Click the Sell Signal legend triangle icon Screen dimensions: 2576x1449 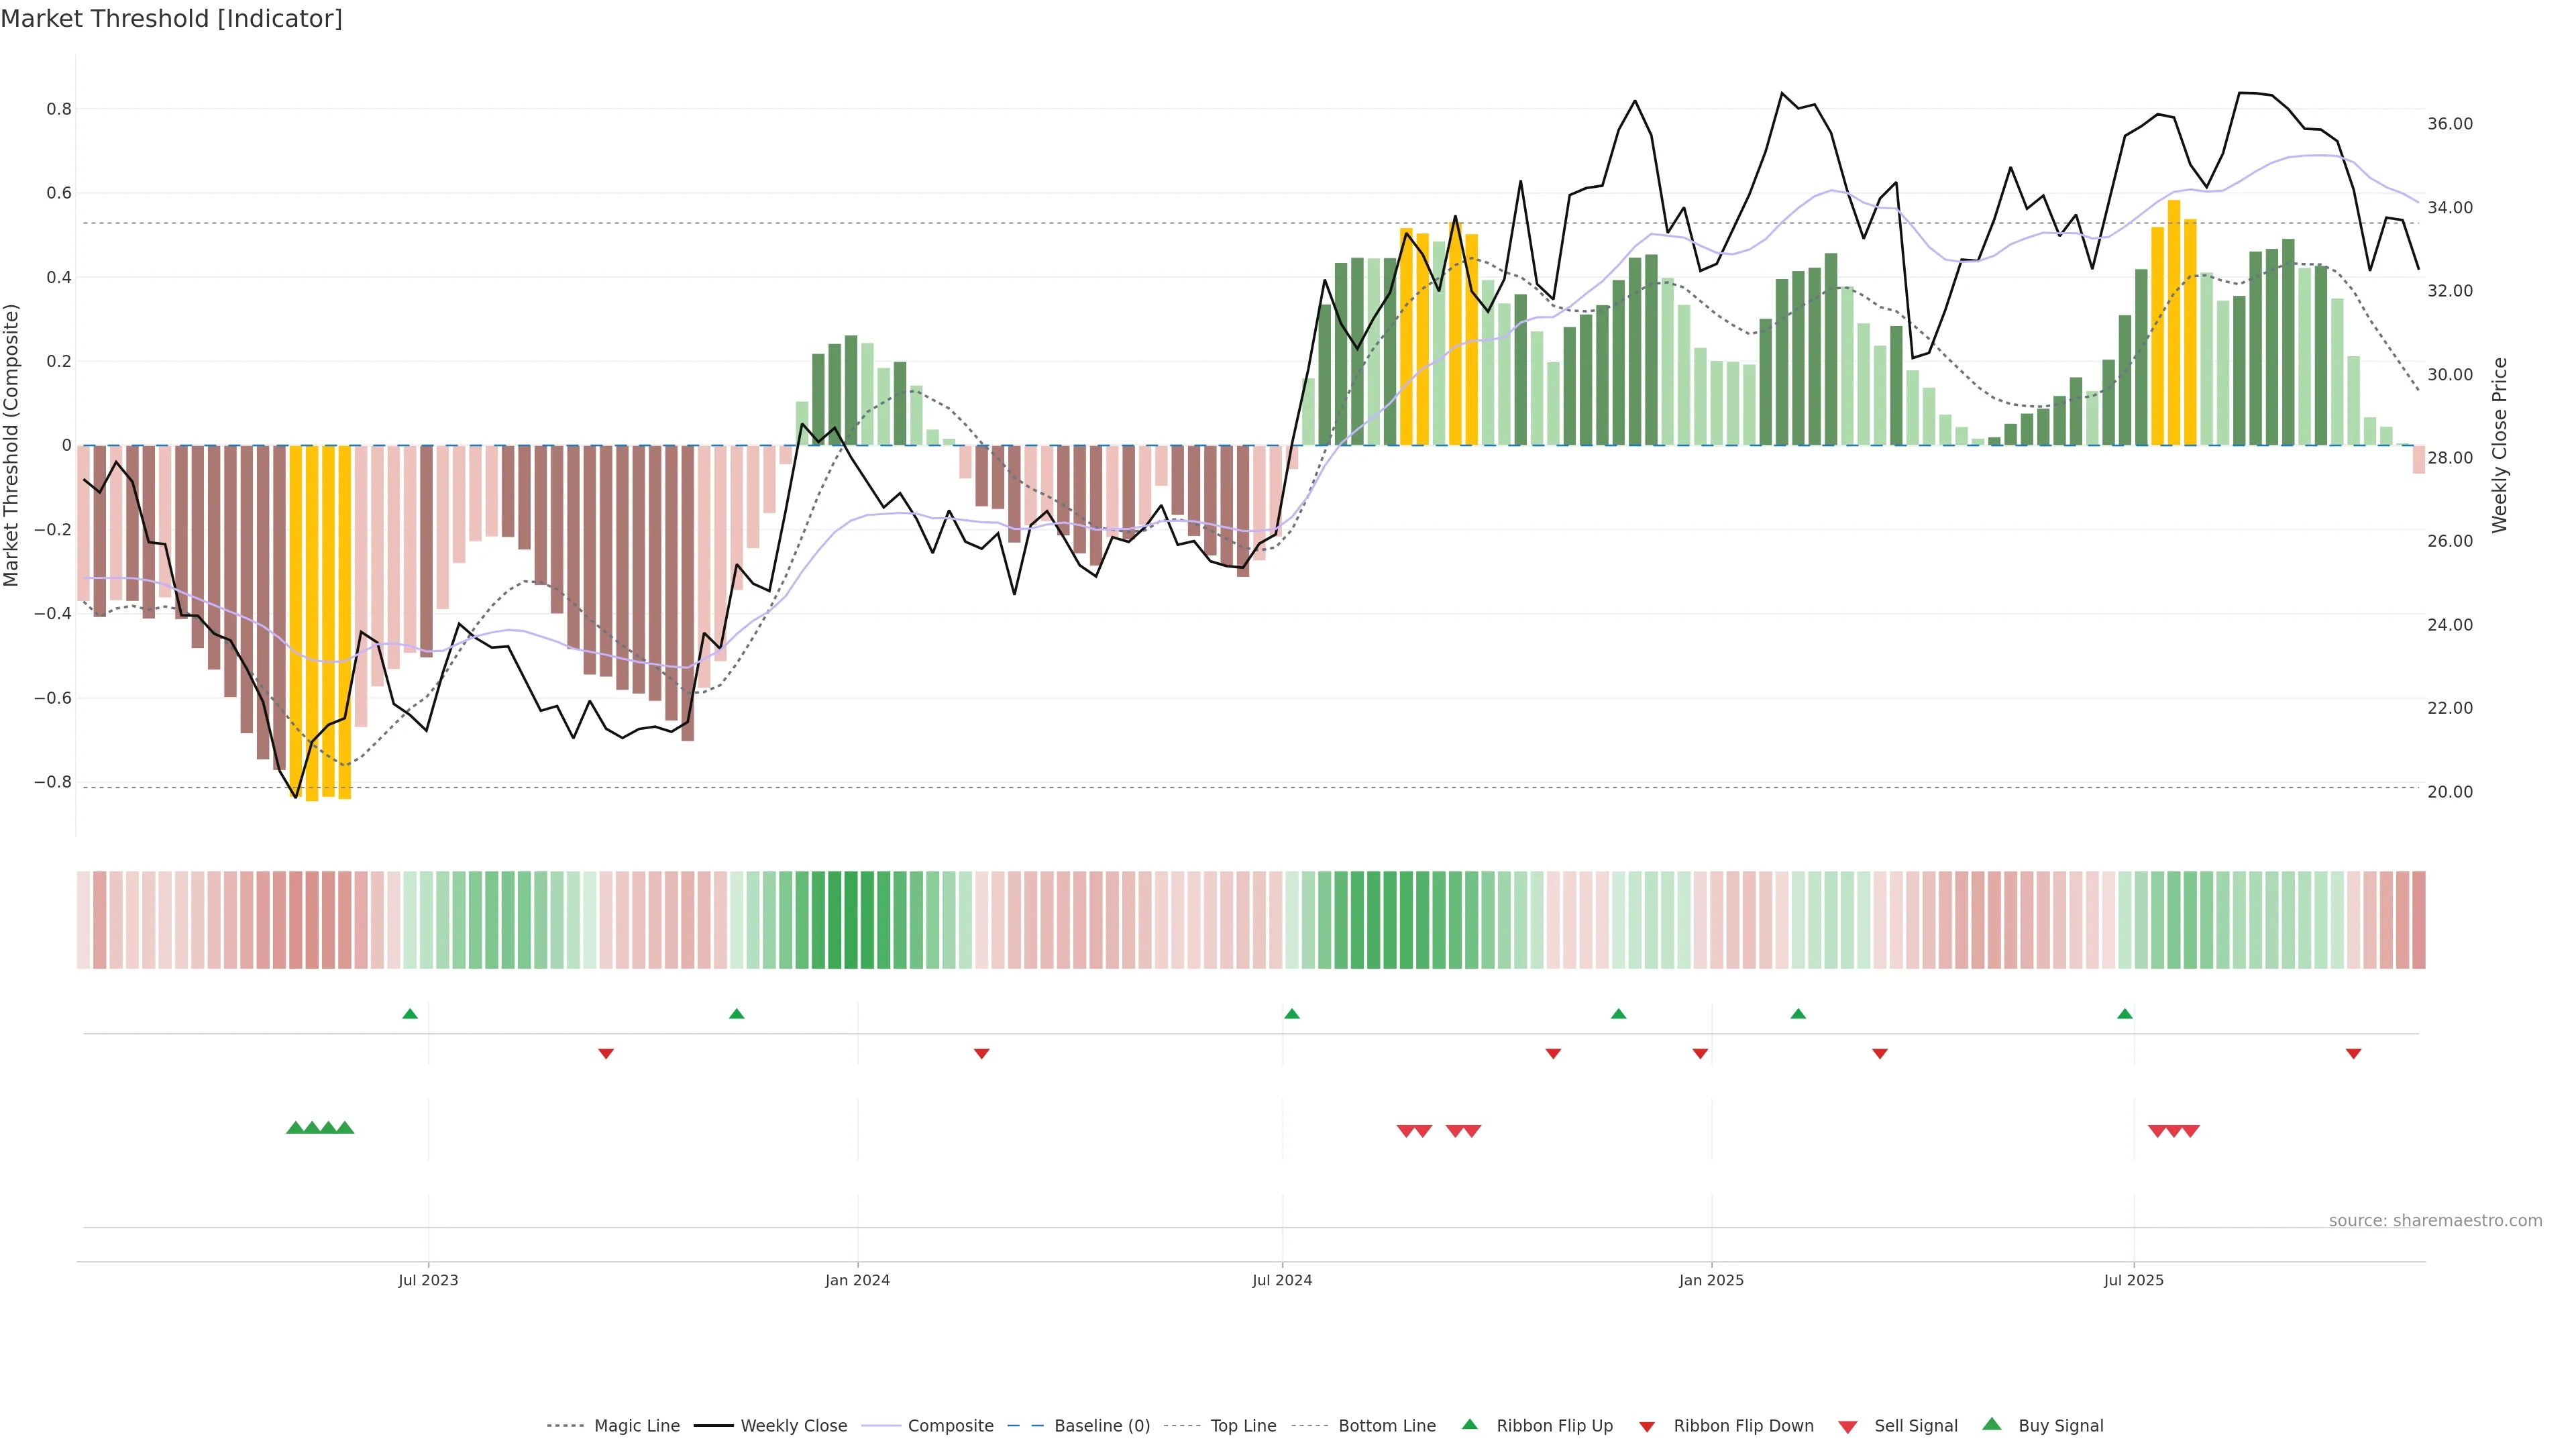(x=1847, y=1426)
